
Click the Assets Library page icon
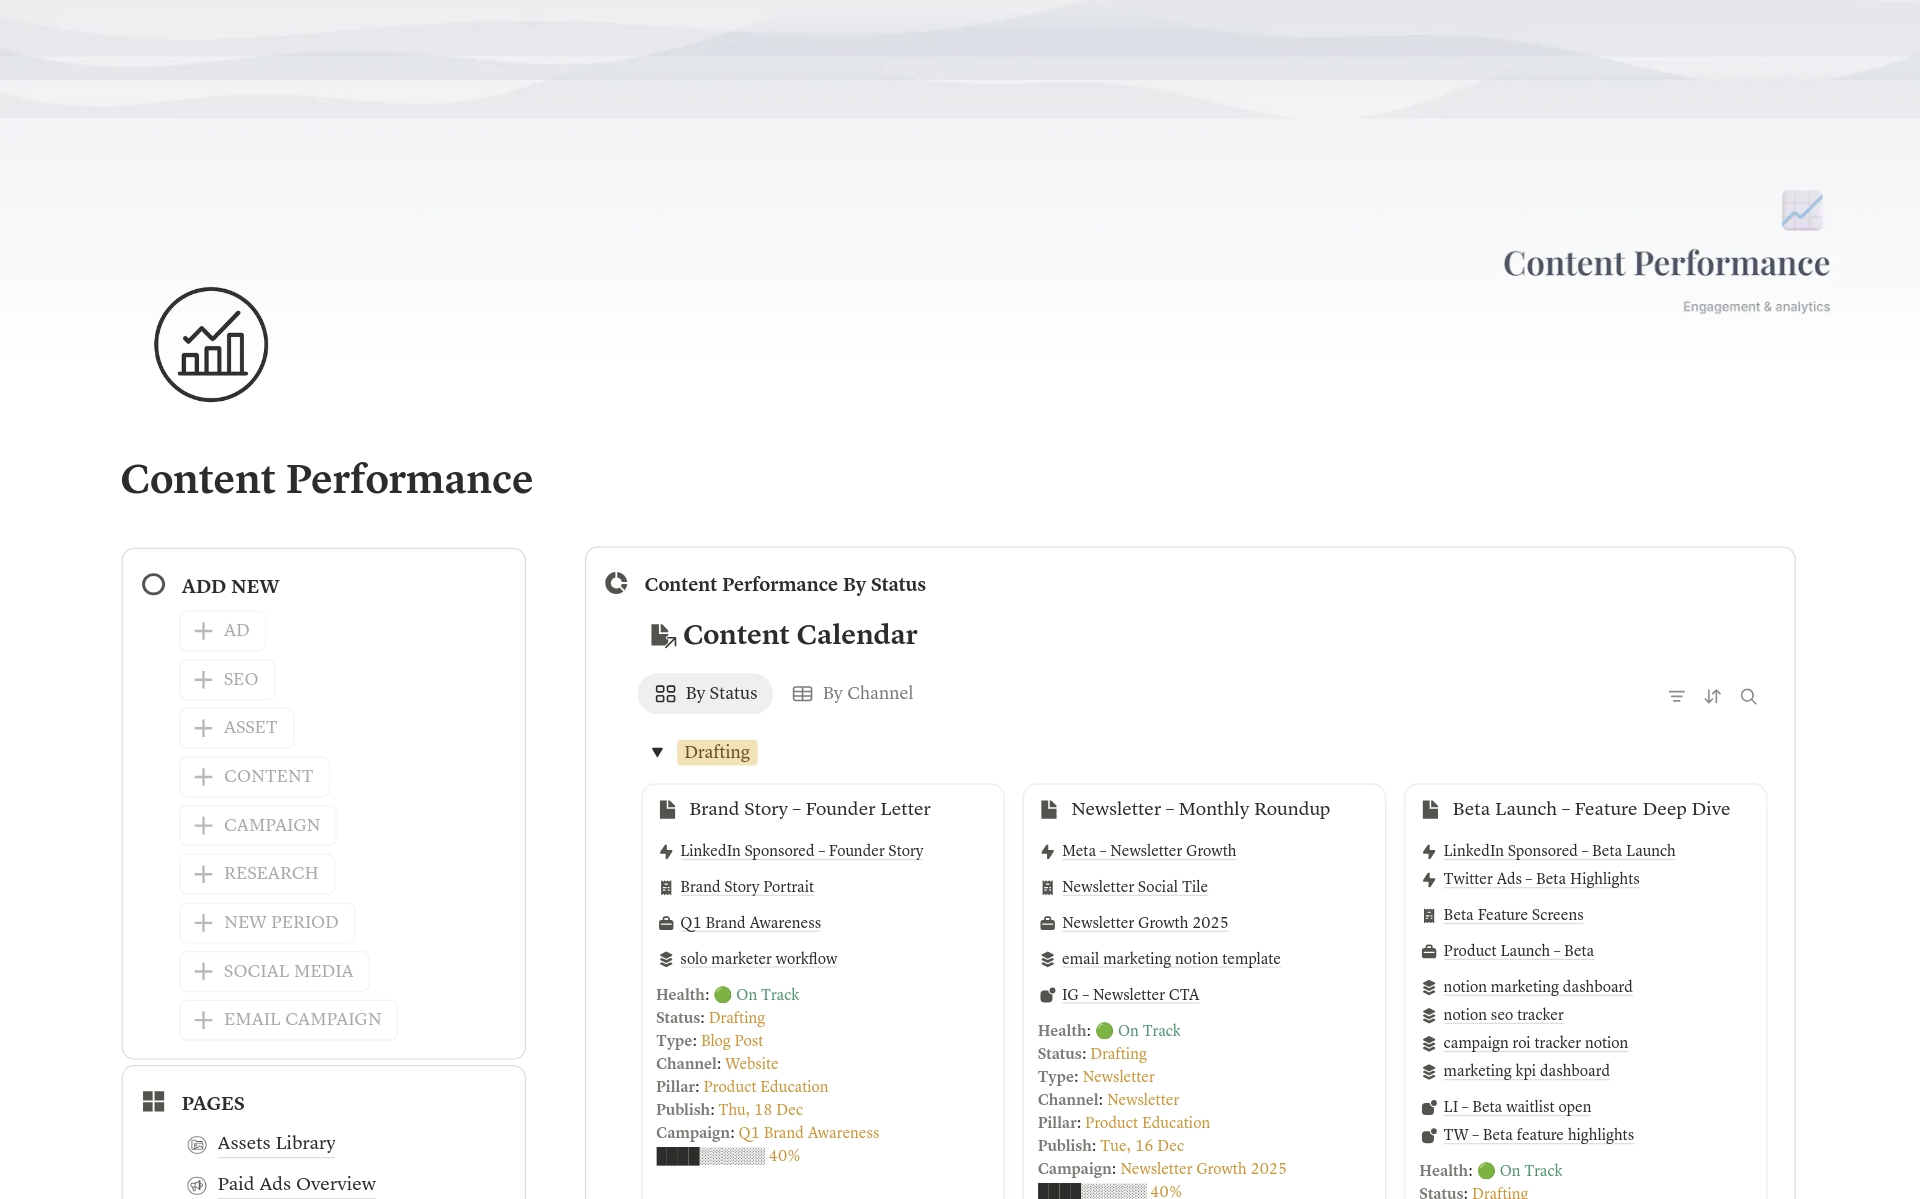[197, 1144]
